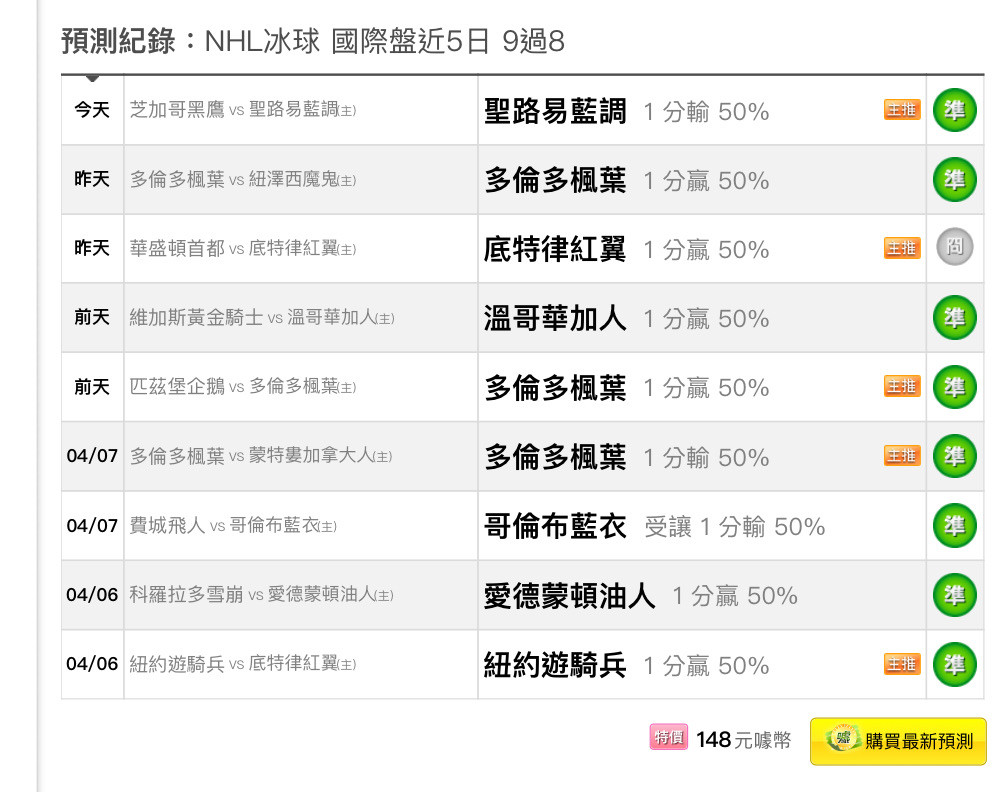997x792 pixels.
Task: Click the 148 元嘘幣 price text
Action: pyautogui.click(x=743, y=740)
